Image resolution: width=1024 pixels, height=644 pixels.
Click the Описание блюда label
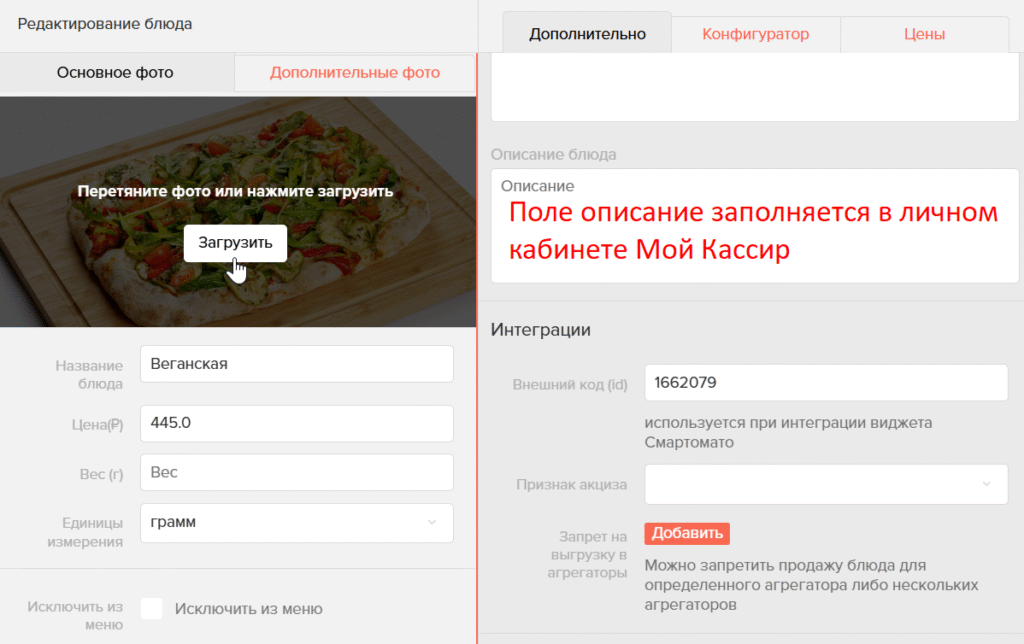coord(553,155)
